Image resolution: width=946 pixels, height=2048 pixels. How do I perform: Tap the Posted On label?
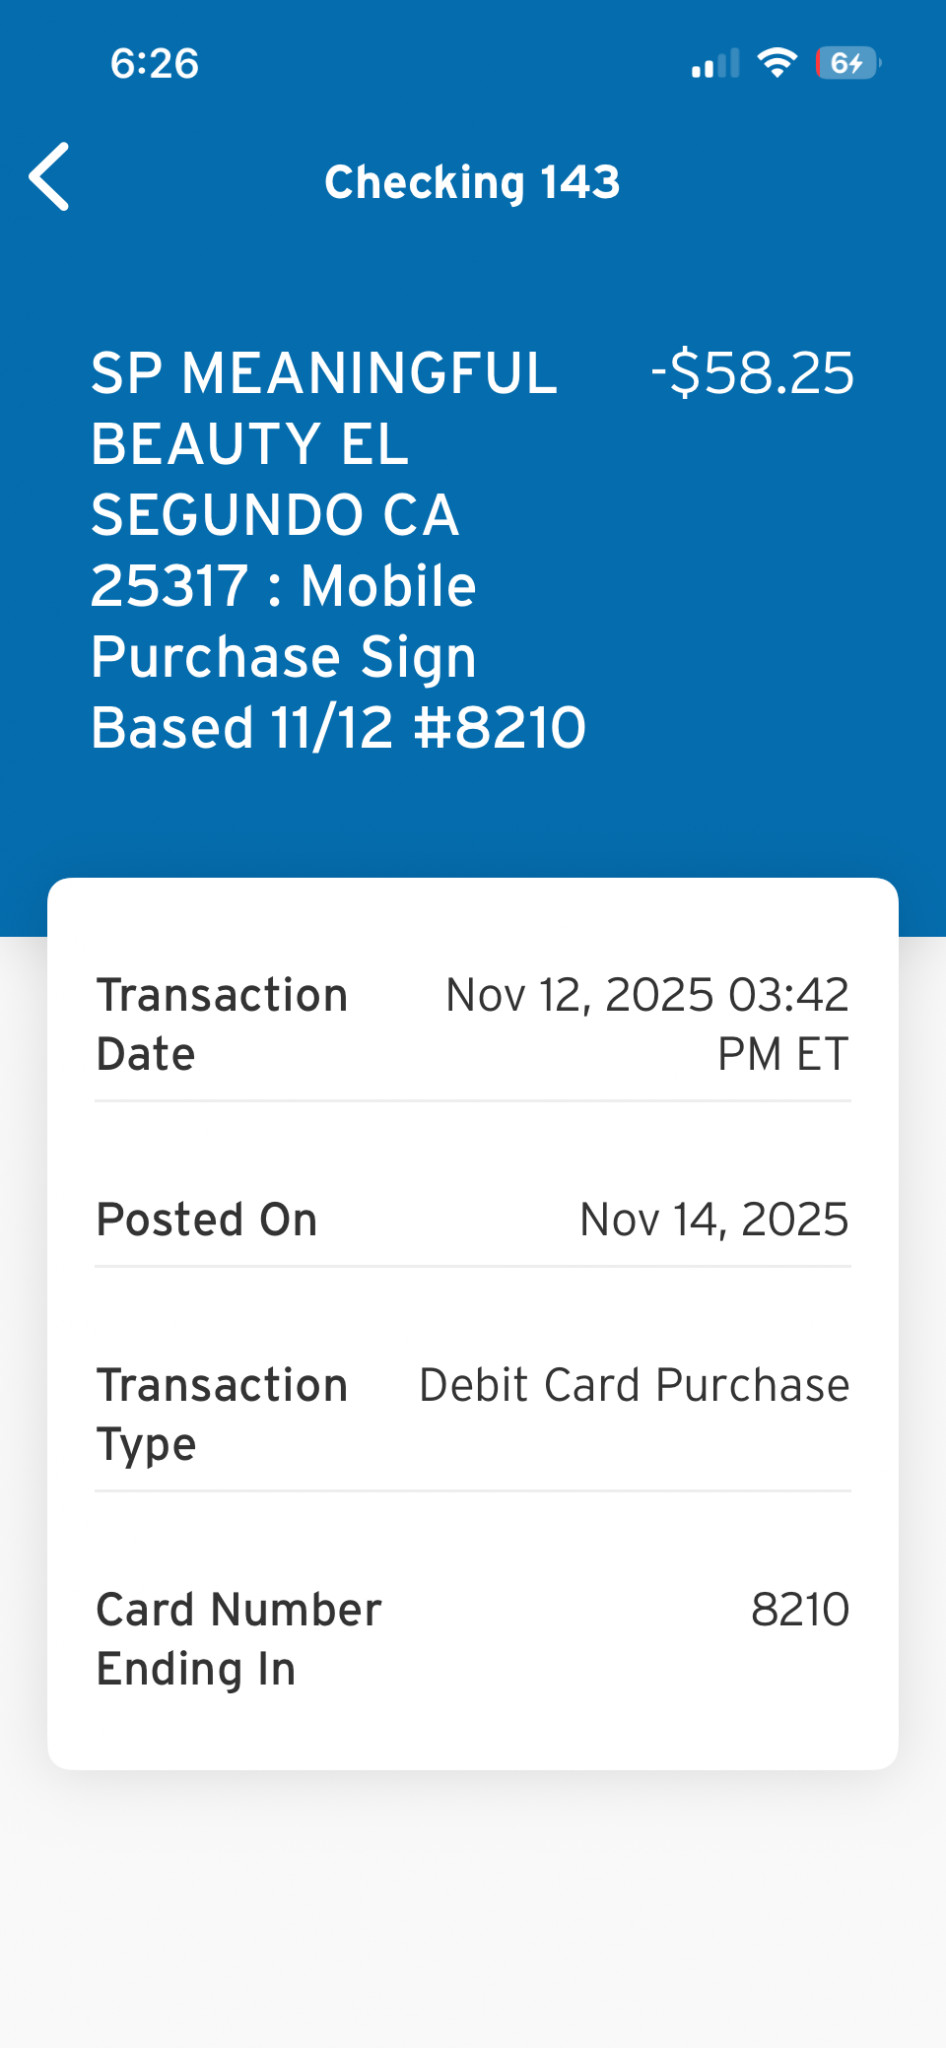[x=207, y=1219]
